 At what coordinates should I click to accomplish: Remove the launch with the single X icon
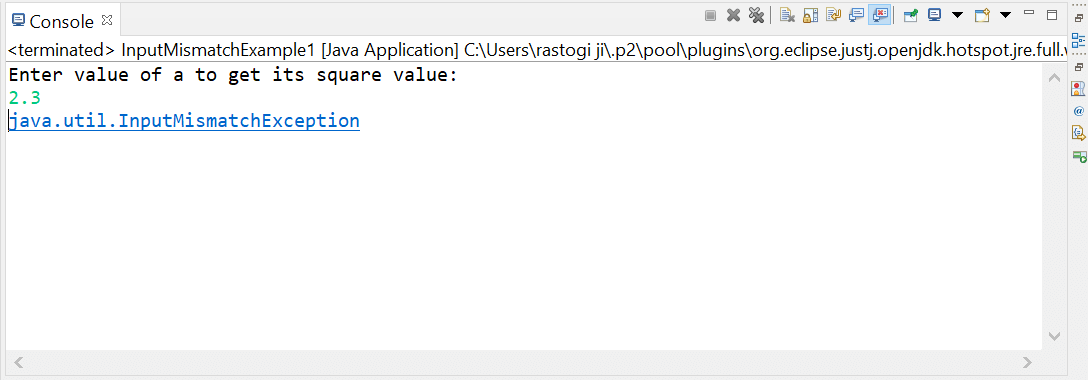[x=733, y=15]
